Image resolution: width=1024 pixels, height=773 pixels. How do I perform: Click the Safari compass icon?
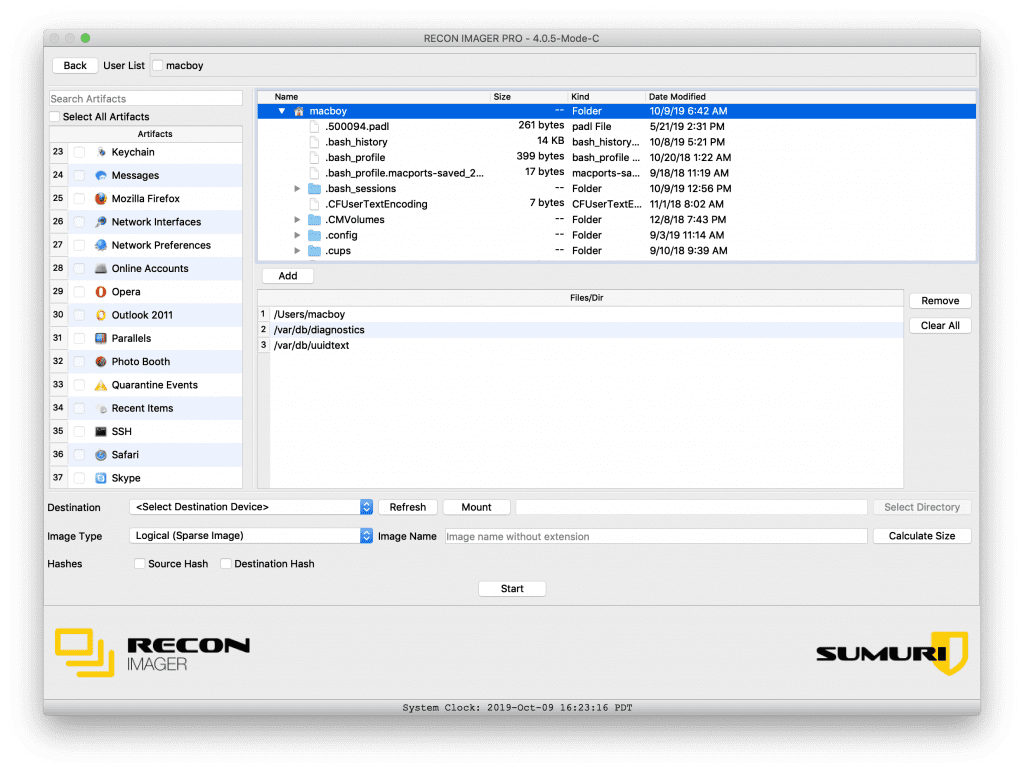(101, 455)
